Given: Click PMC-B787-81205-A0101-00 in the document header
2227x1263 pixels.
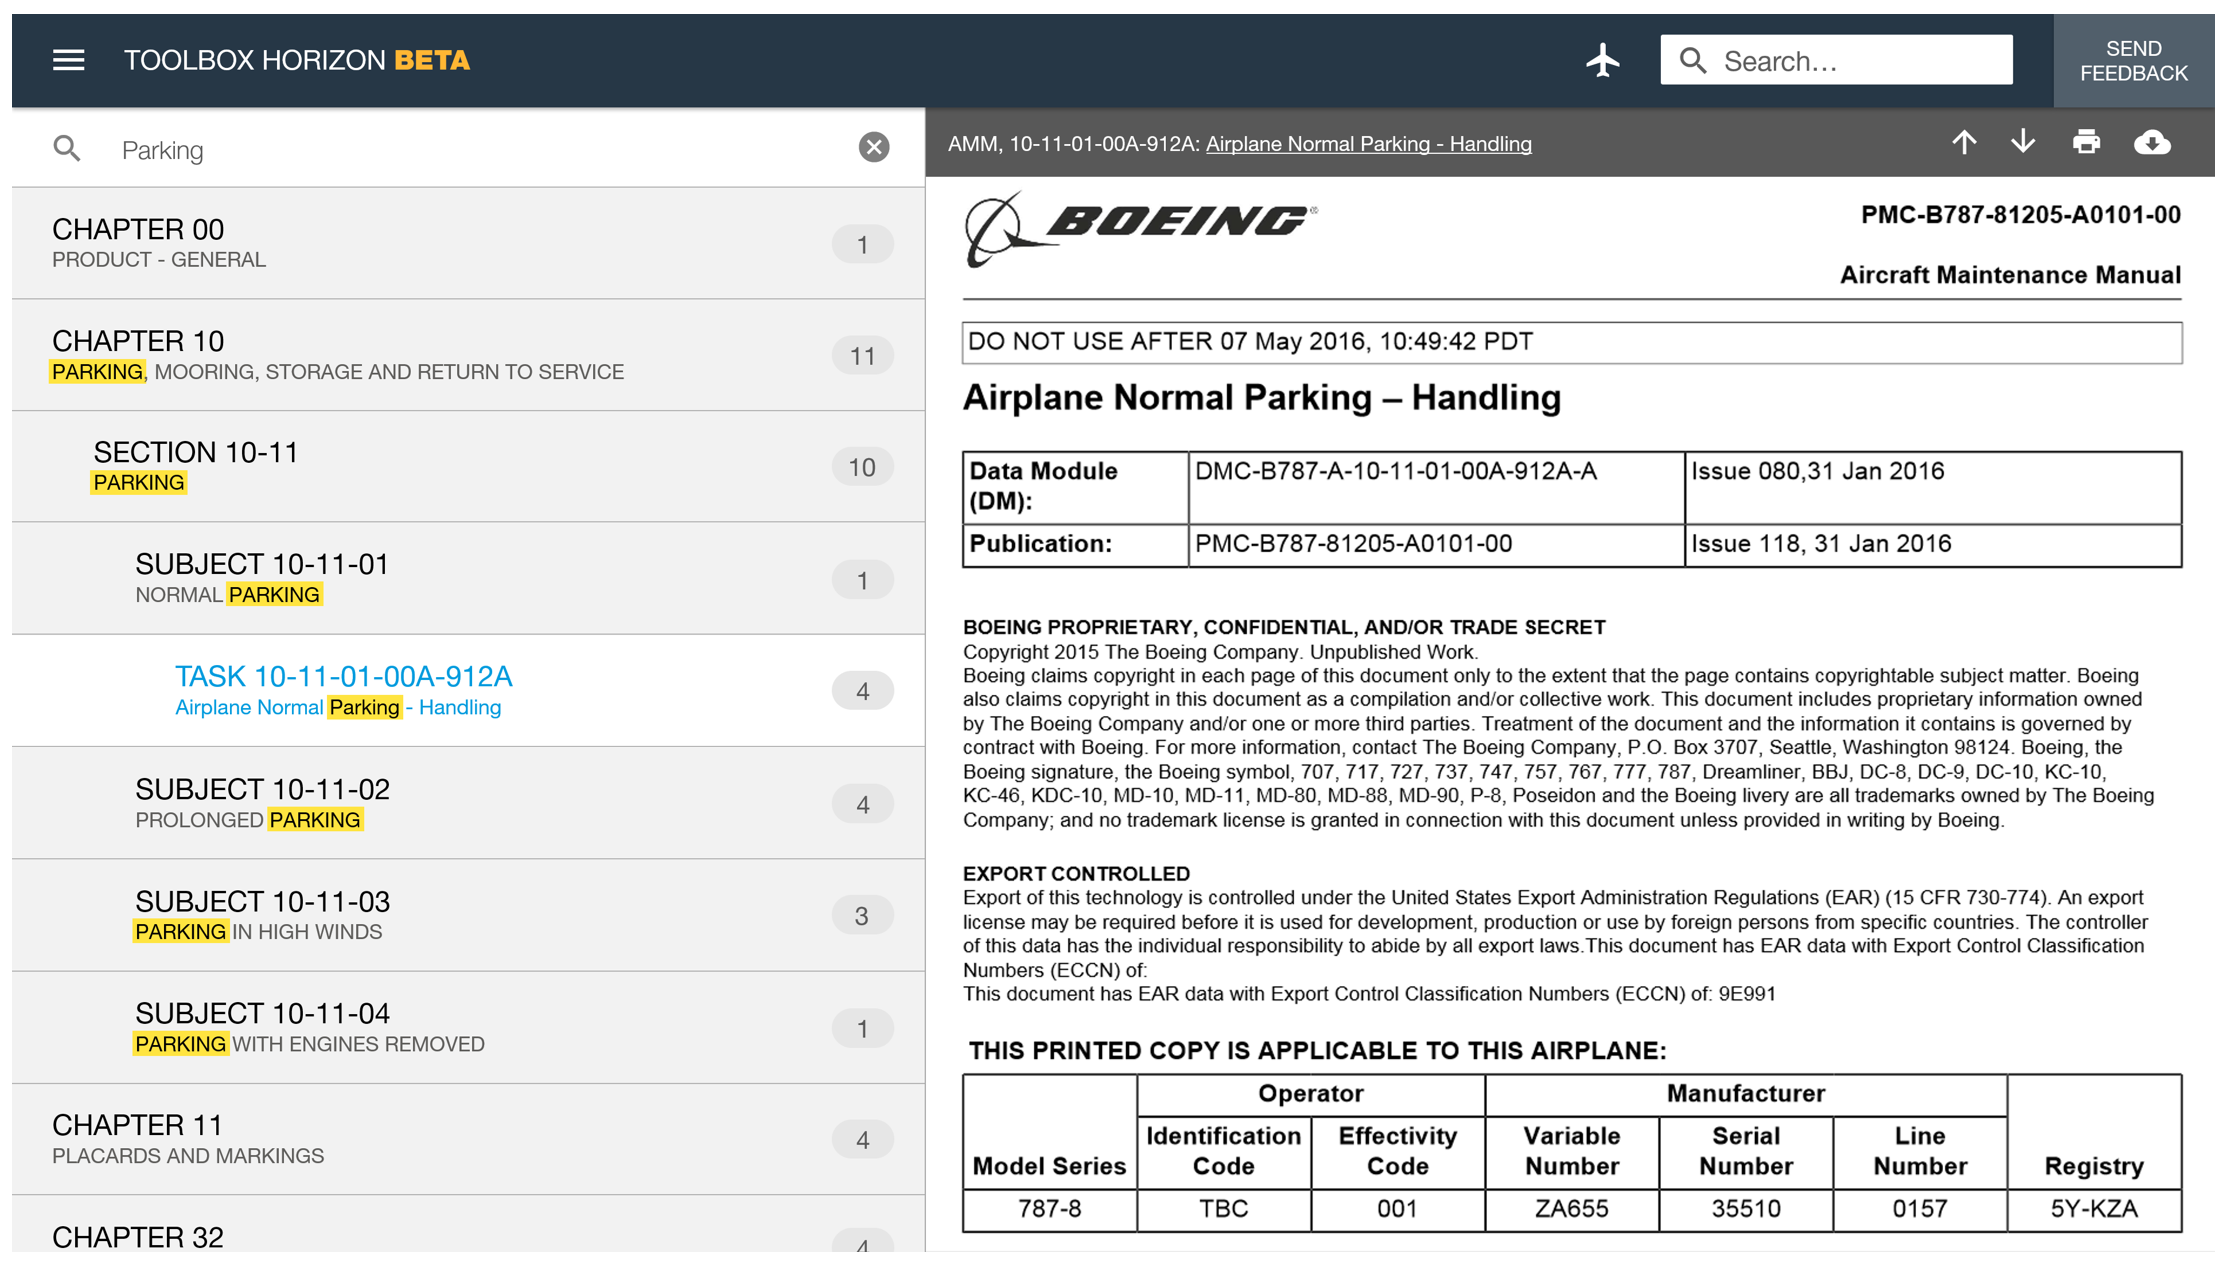Looking at the screenshot, I should pos(2020,215).
